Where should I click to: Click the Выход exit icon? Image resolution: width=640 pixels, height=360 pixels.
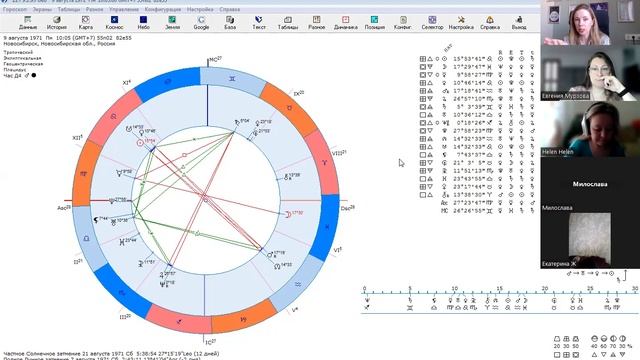click(519, 23)
